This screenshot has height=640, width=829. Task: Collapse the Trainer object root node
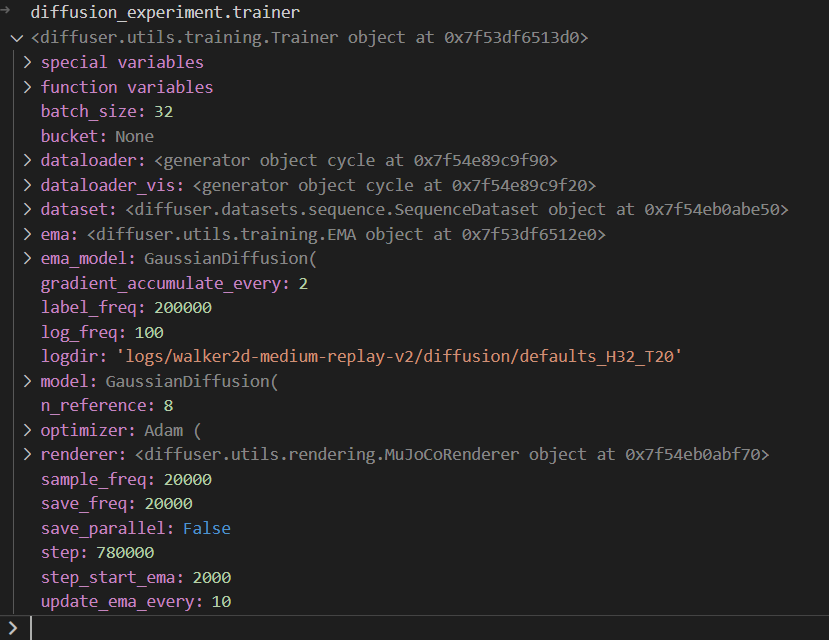click(14, 37)
